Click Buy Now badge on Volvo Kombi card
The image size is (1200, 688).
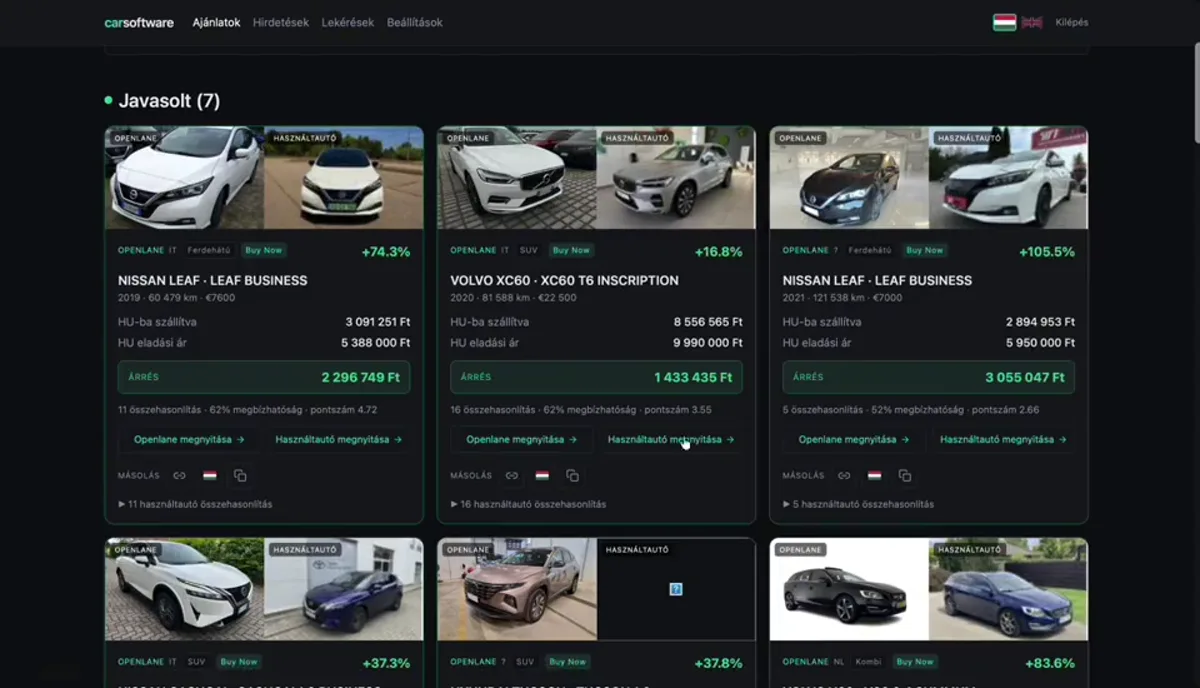pyautogui.click(x=915, y=662)
